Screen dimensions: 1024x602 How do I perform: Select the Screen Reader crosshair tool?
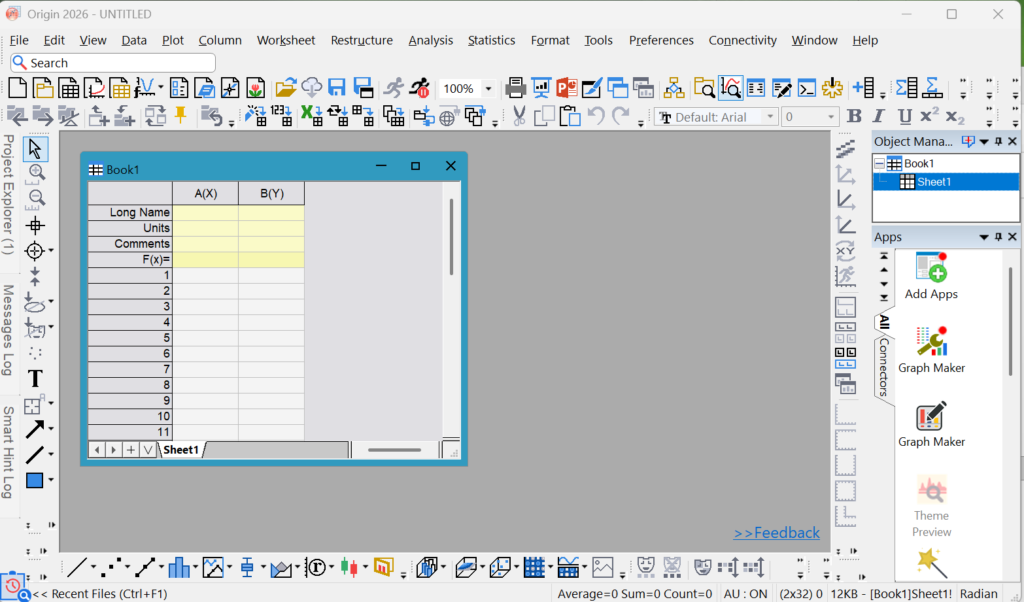click(x=35, y=226)
